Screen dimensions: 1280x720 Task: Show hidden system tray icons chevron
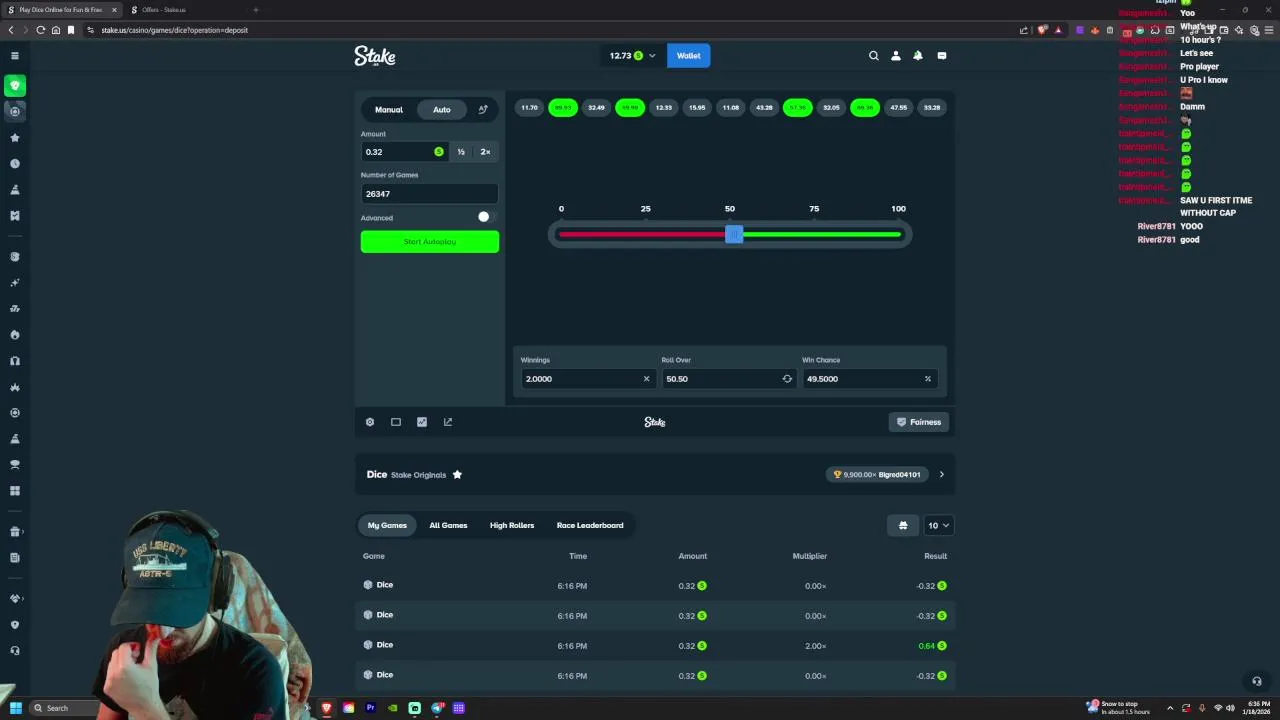1170,708
